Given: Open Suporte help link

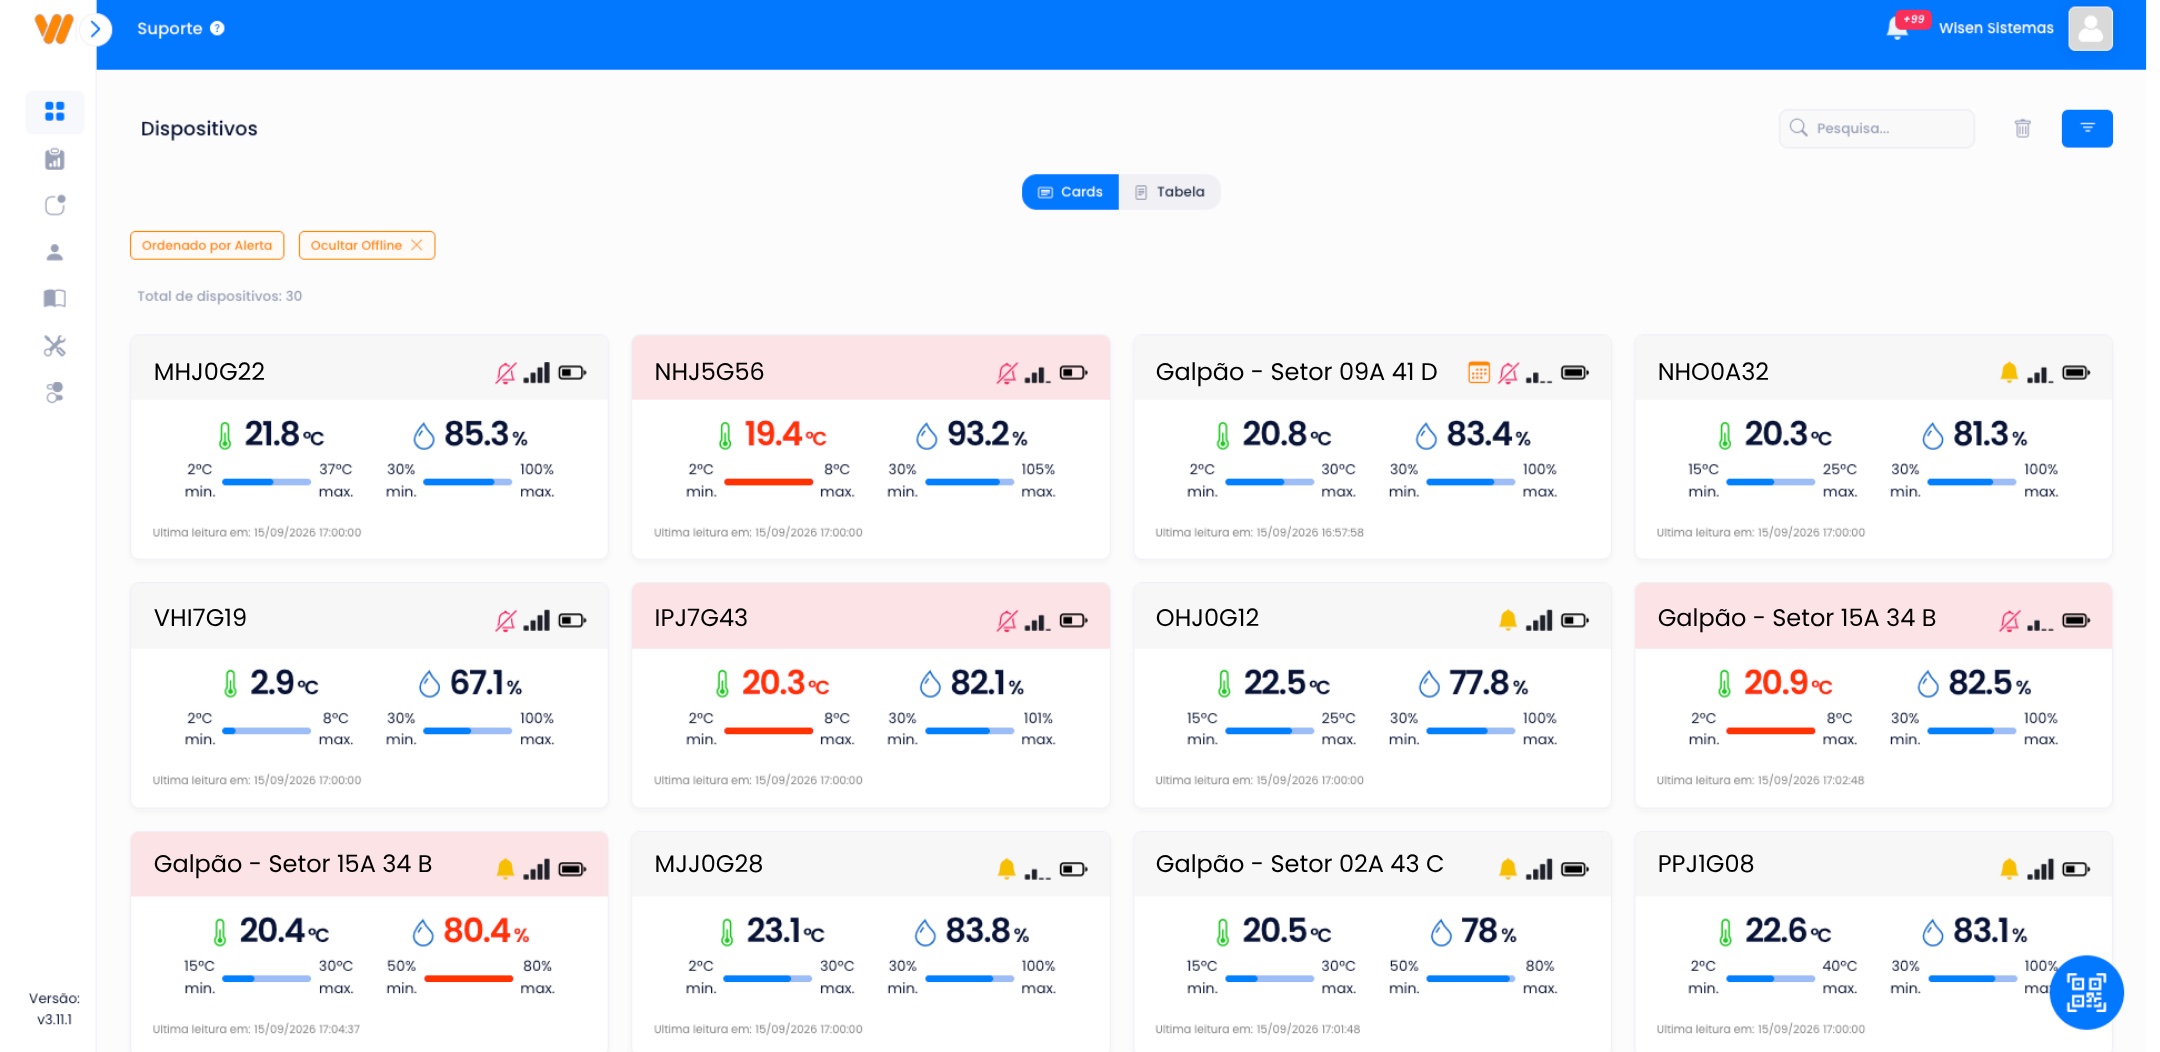Looking at the screenshot, I should pos(181,29).
